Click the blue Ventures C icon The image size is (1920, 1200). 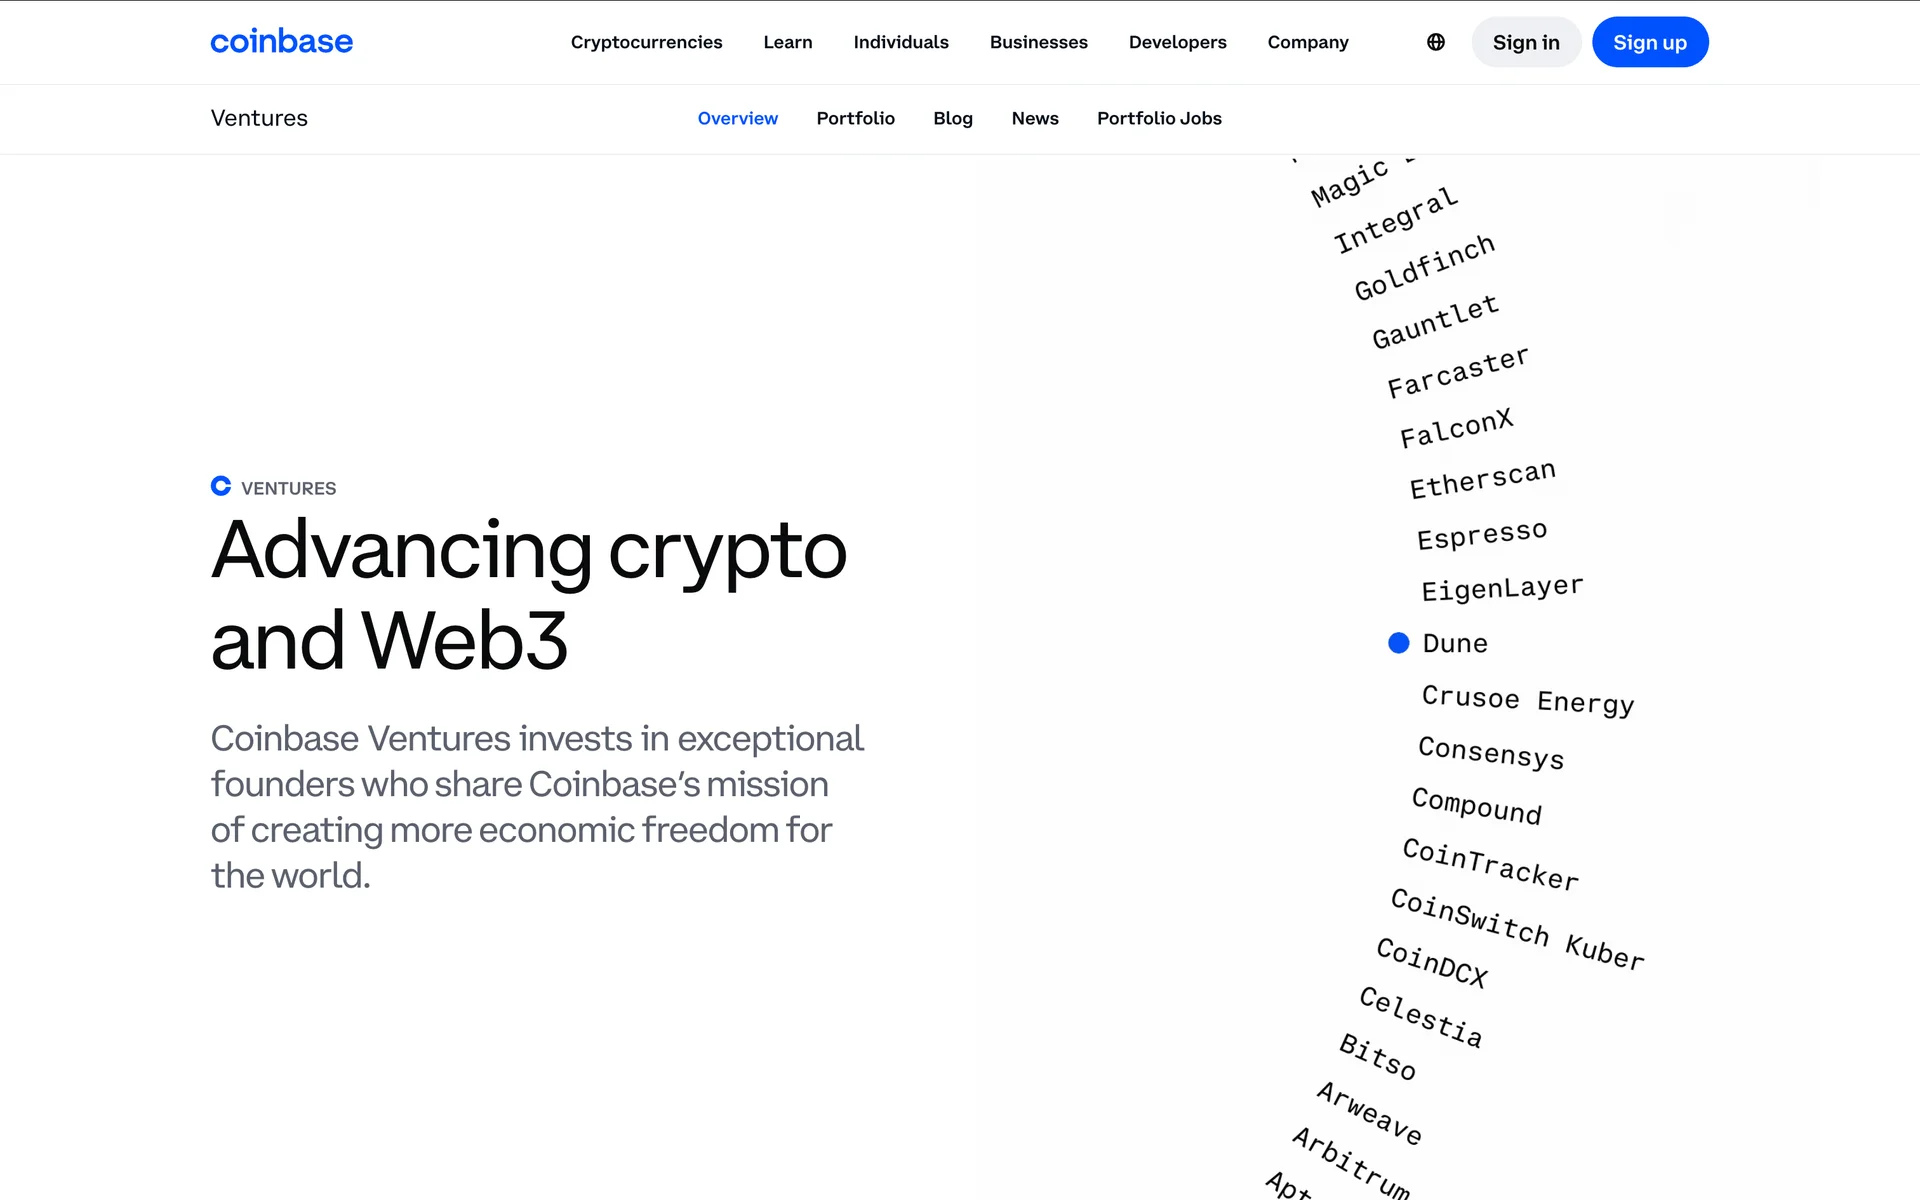click(221, 486)
